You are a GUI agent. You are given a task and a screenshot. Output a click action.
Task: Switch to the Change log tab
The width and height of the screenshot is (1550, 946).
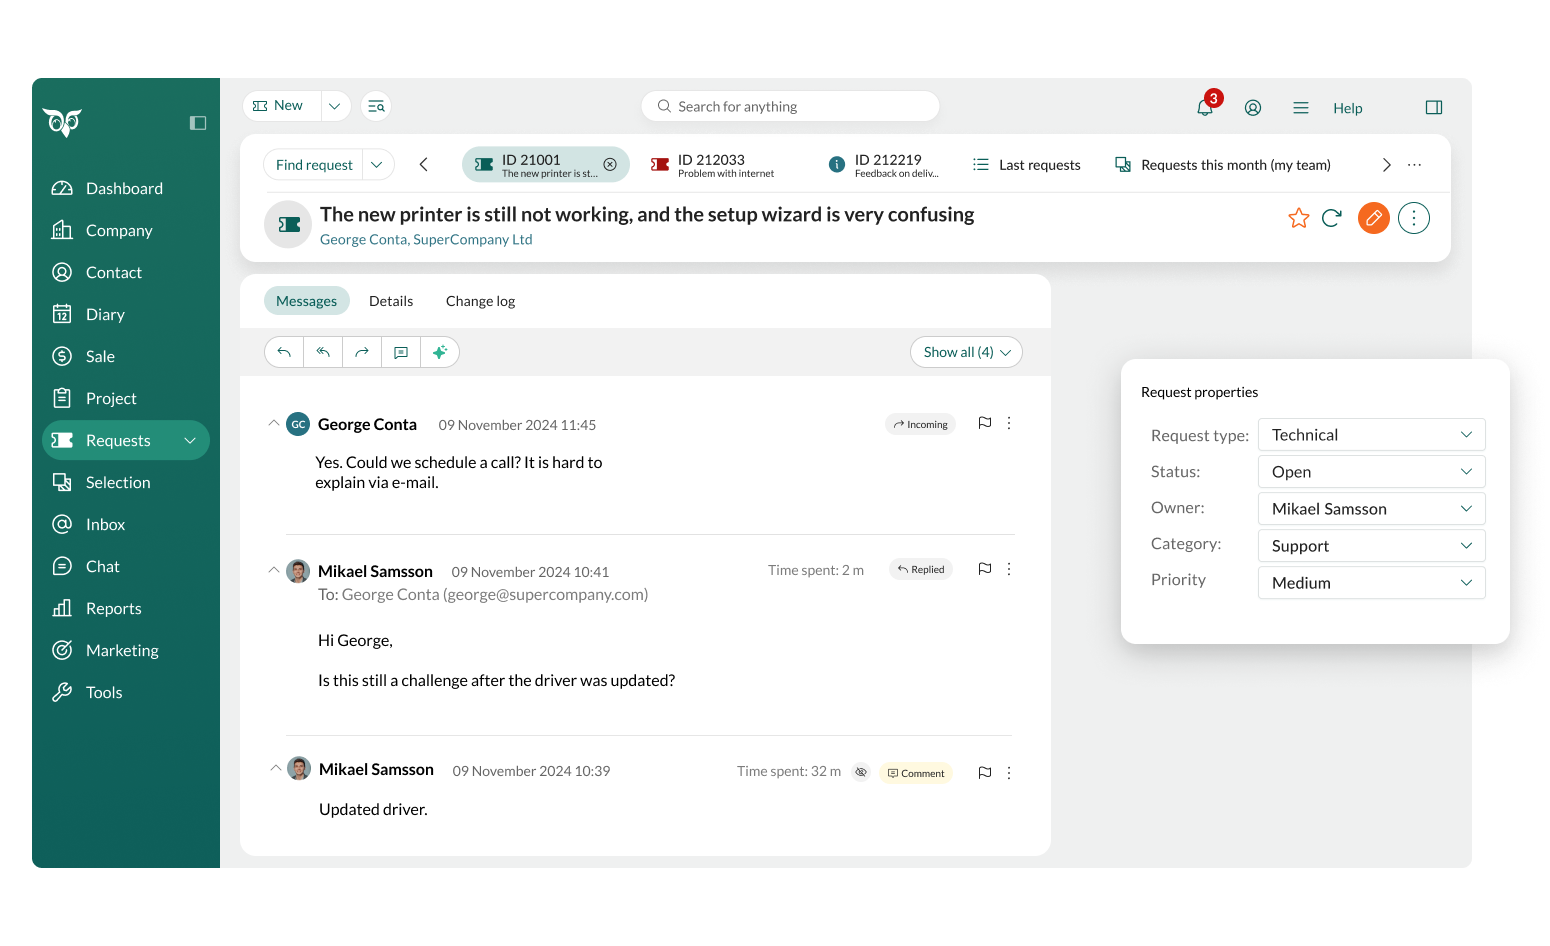tap(480, 301)
